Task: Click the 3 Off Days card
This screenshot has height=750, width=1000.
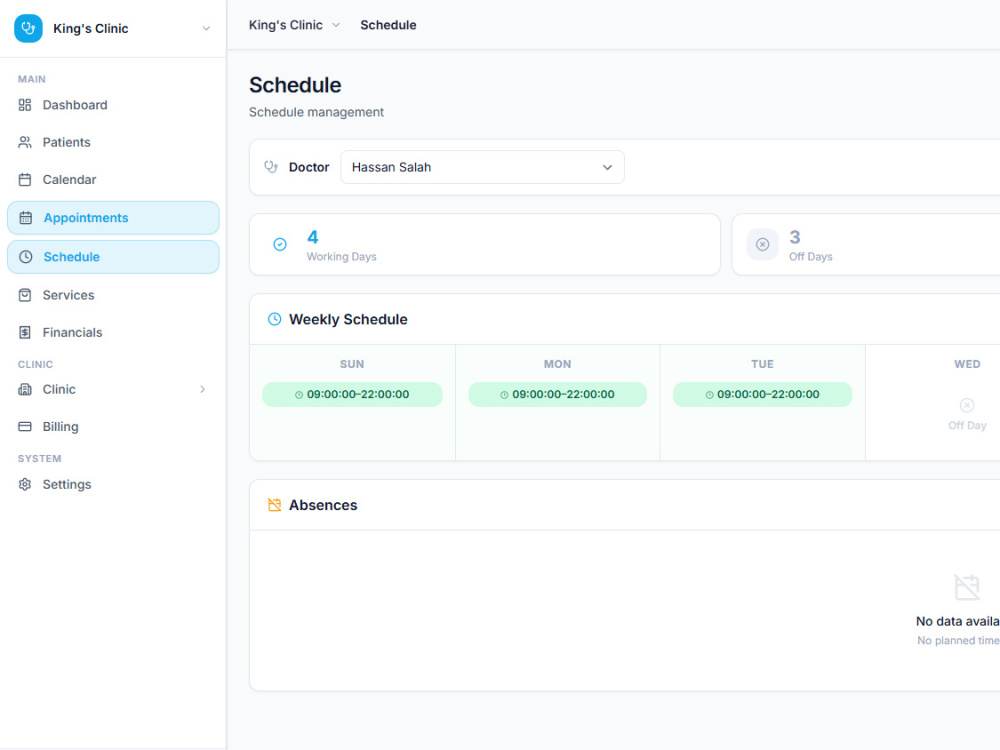Action: coord(866,244)
